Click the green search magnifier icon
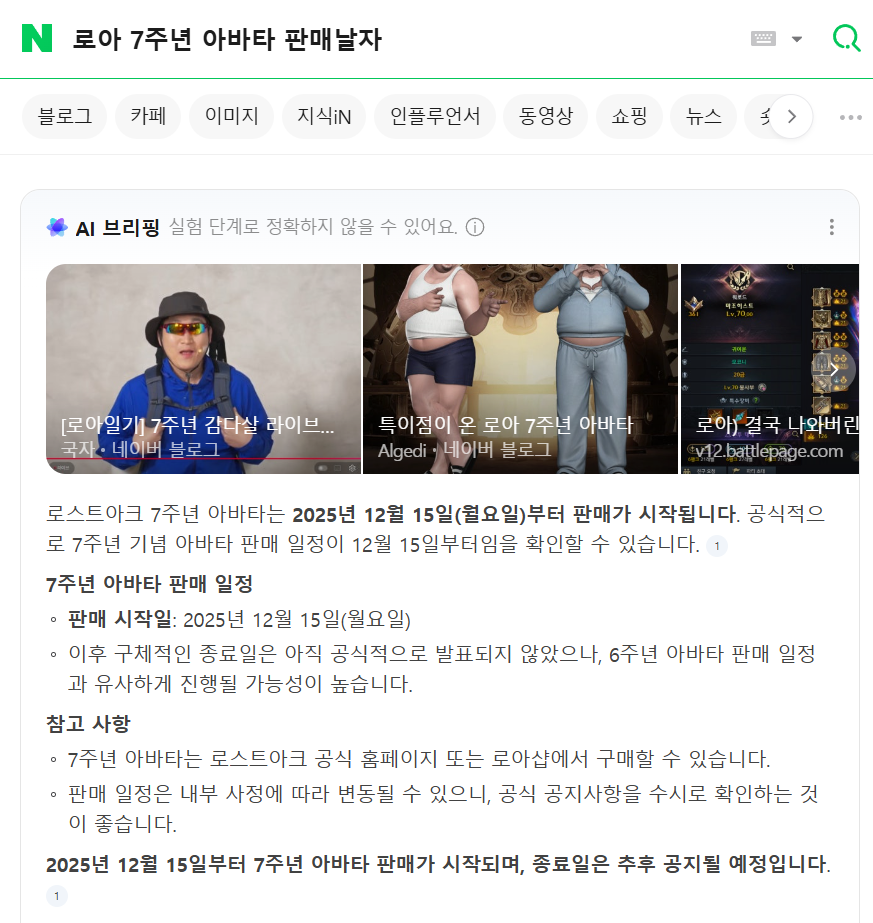Screen dimensions: 873x923 pyautogui.click(x=847, y=38)
